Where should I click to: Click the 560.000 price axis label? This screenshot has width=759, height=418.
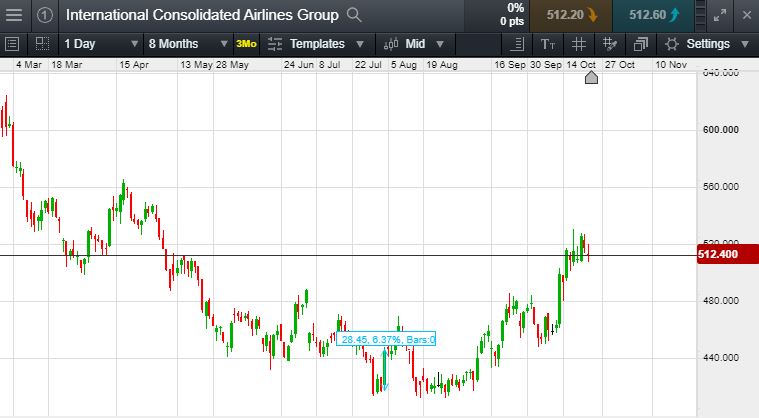point(721,187)
